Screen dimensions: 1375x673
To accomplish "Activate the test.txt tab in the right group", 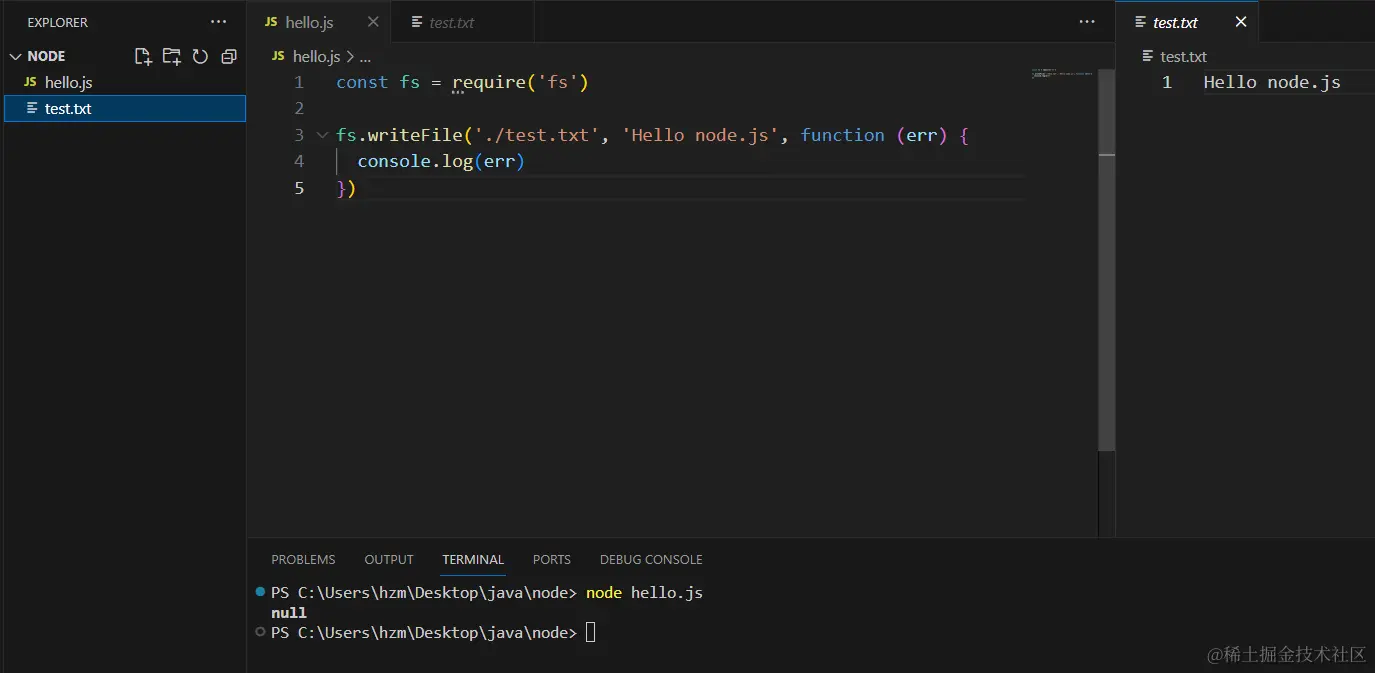I will [1187, 22].
